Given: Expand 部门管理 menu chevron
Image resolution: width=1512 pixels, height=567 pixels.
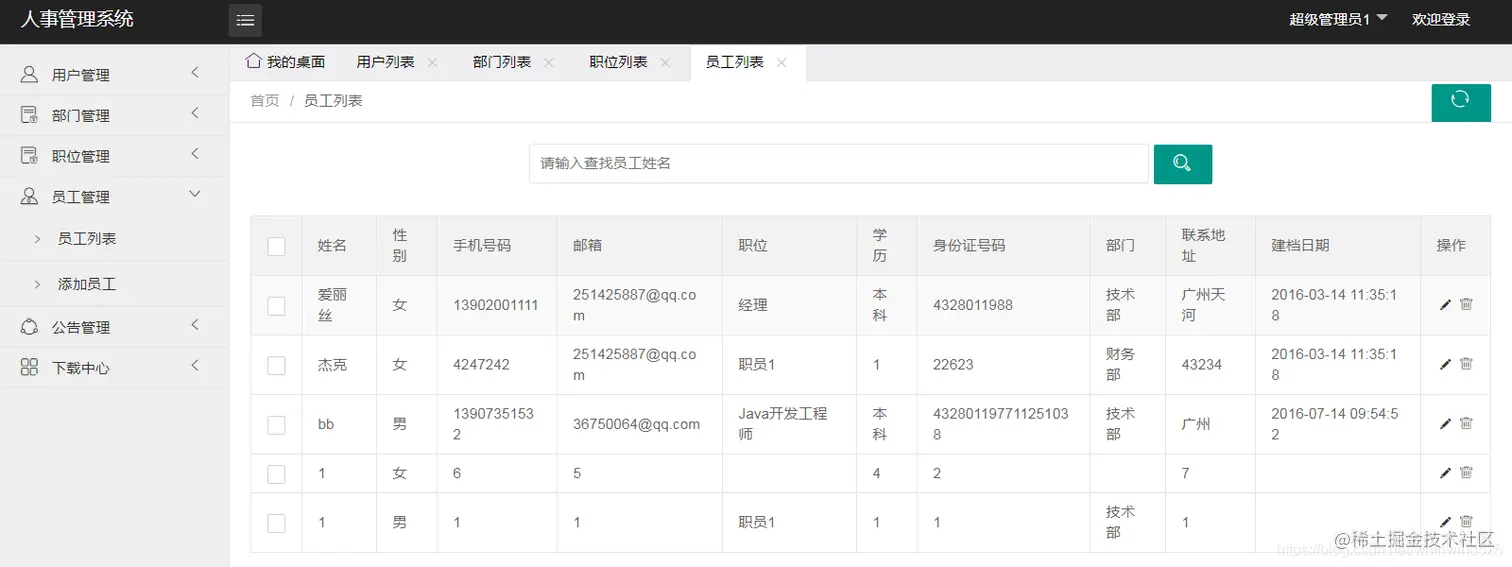Looking at the screenshot, I should point(195,113).
